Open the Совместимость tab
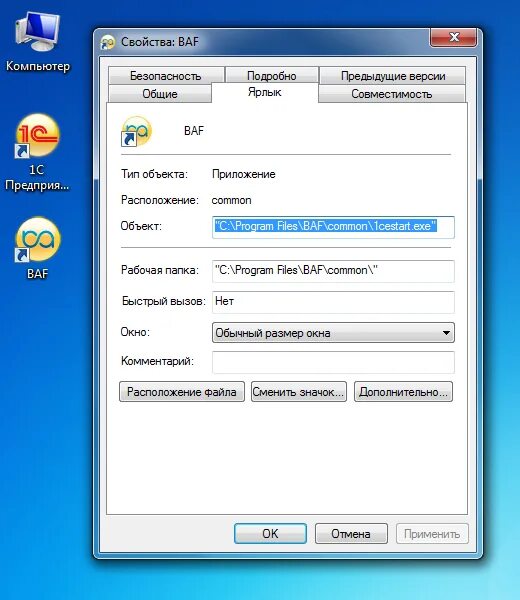This screenshot has width=520, height=600. pos(391,93)
